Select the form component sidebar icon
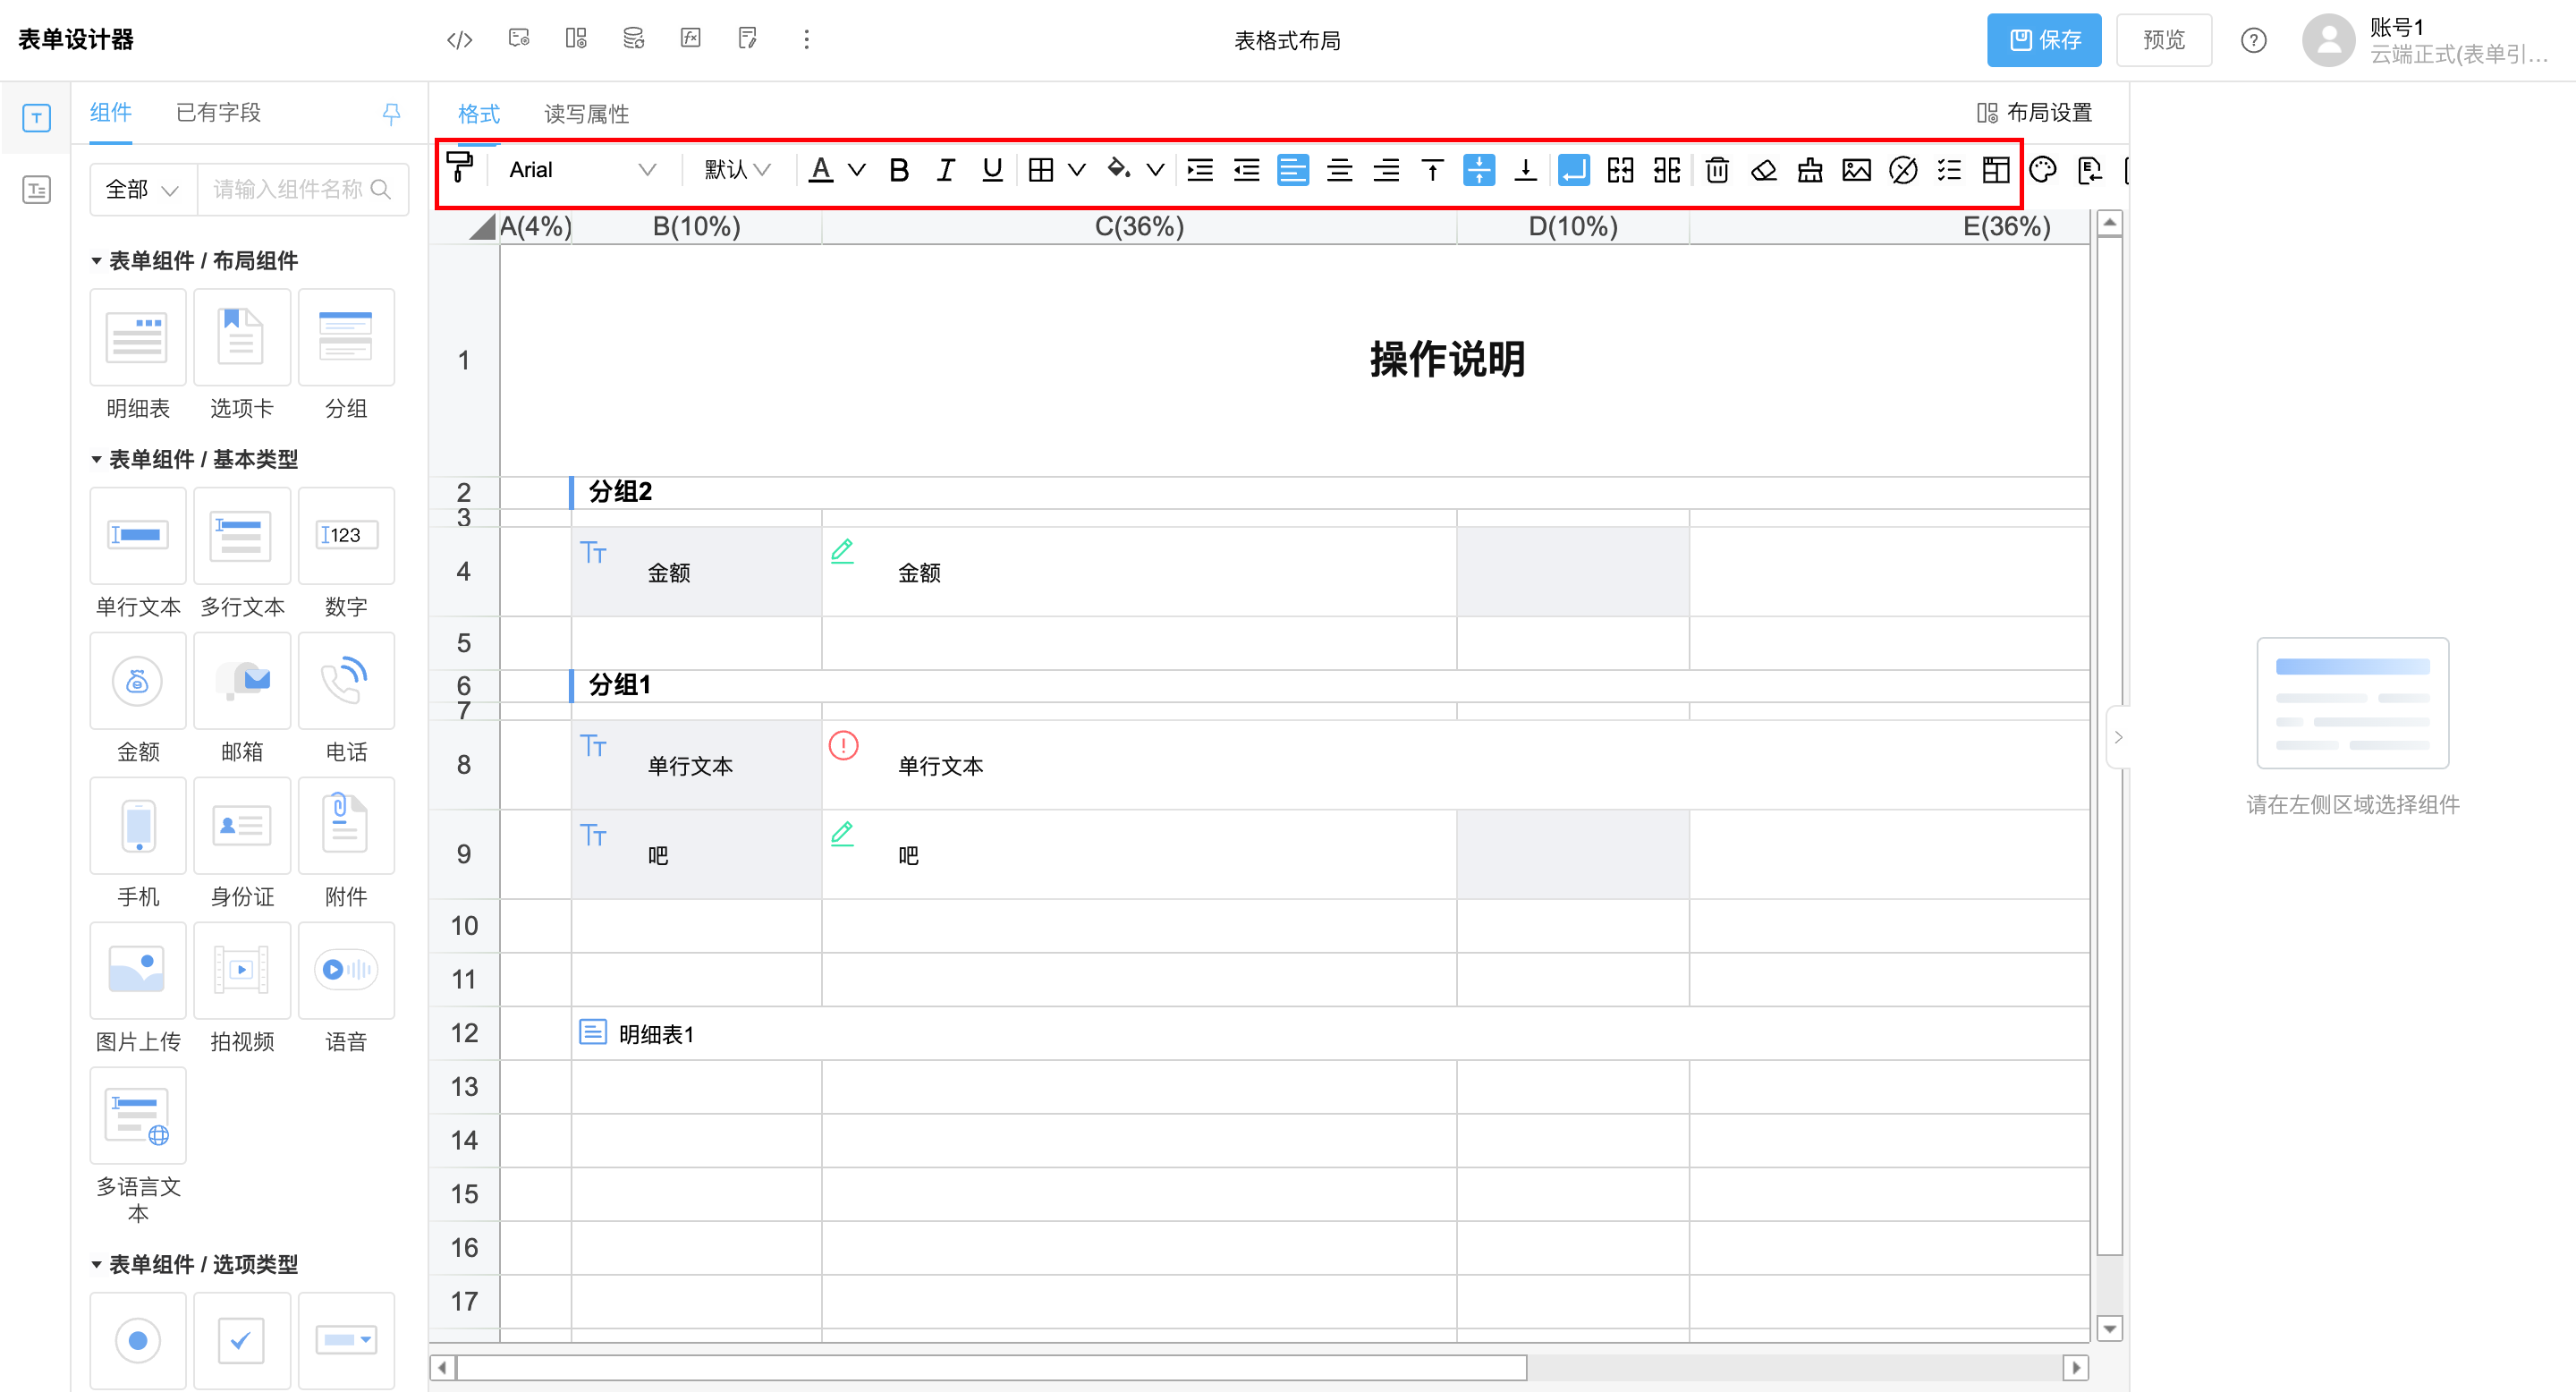 point(36,118)
